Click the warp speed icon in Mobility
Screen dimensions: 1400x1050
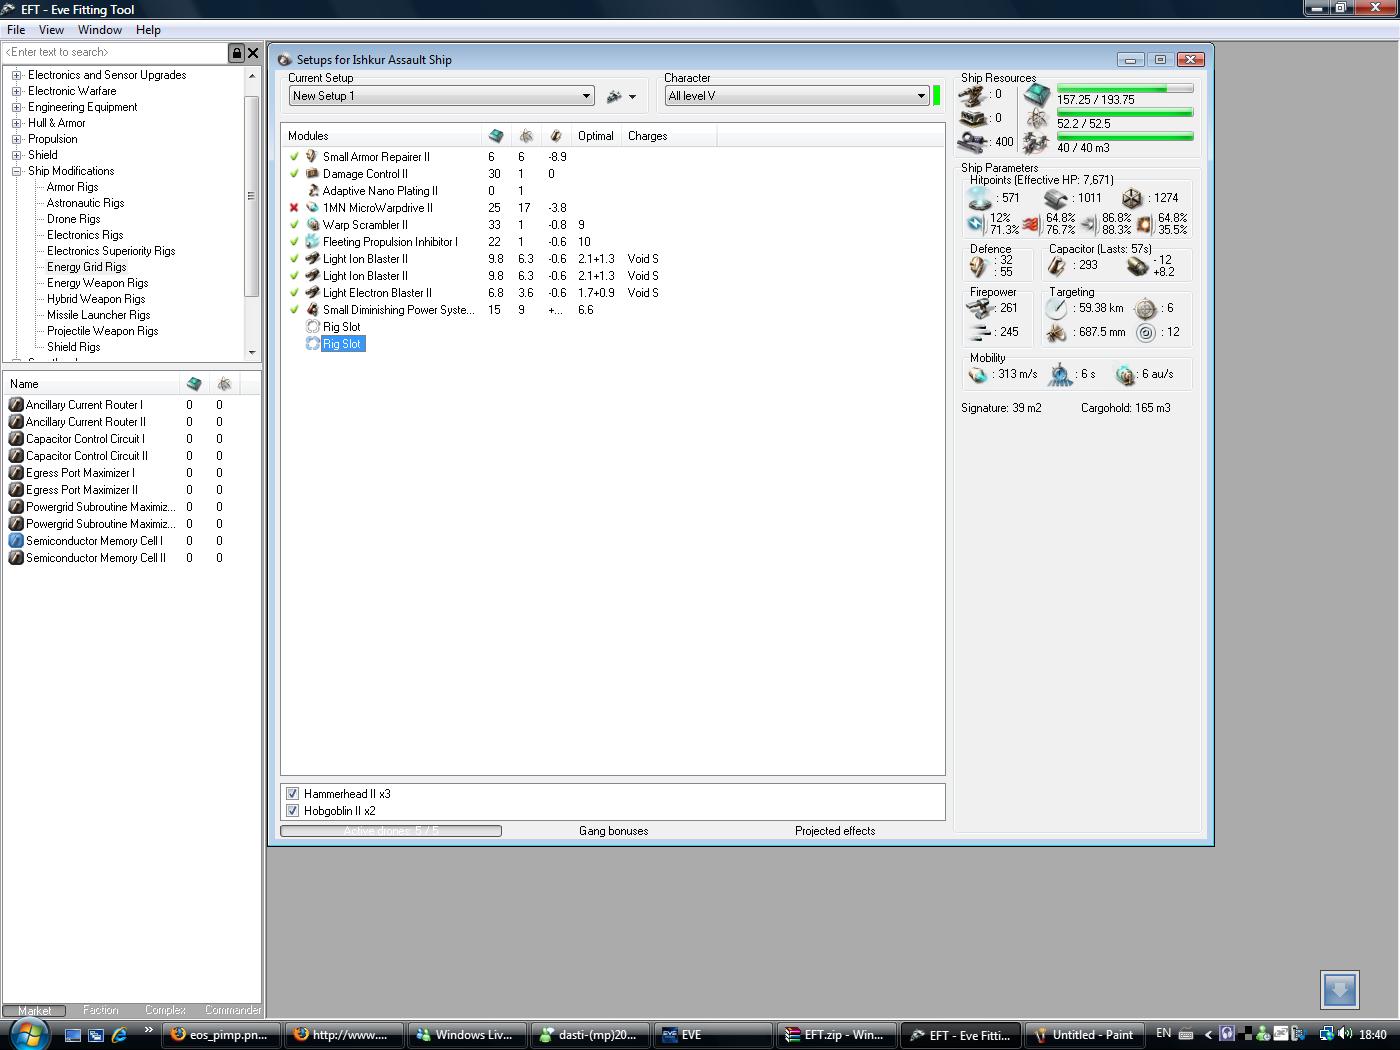point(1126,375)
